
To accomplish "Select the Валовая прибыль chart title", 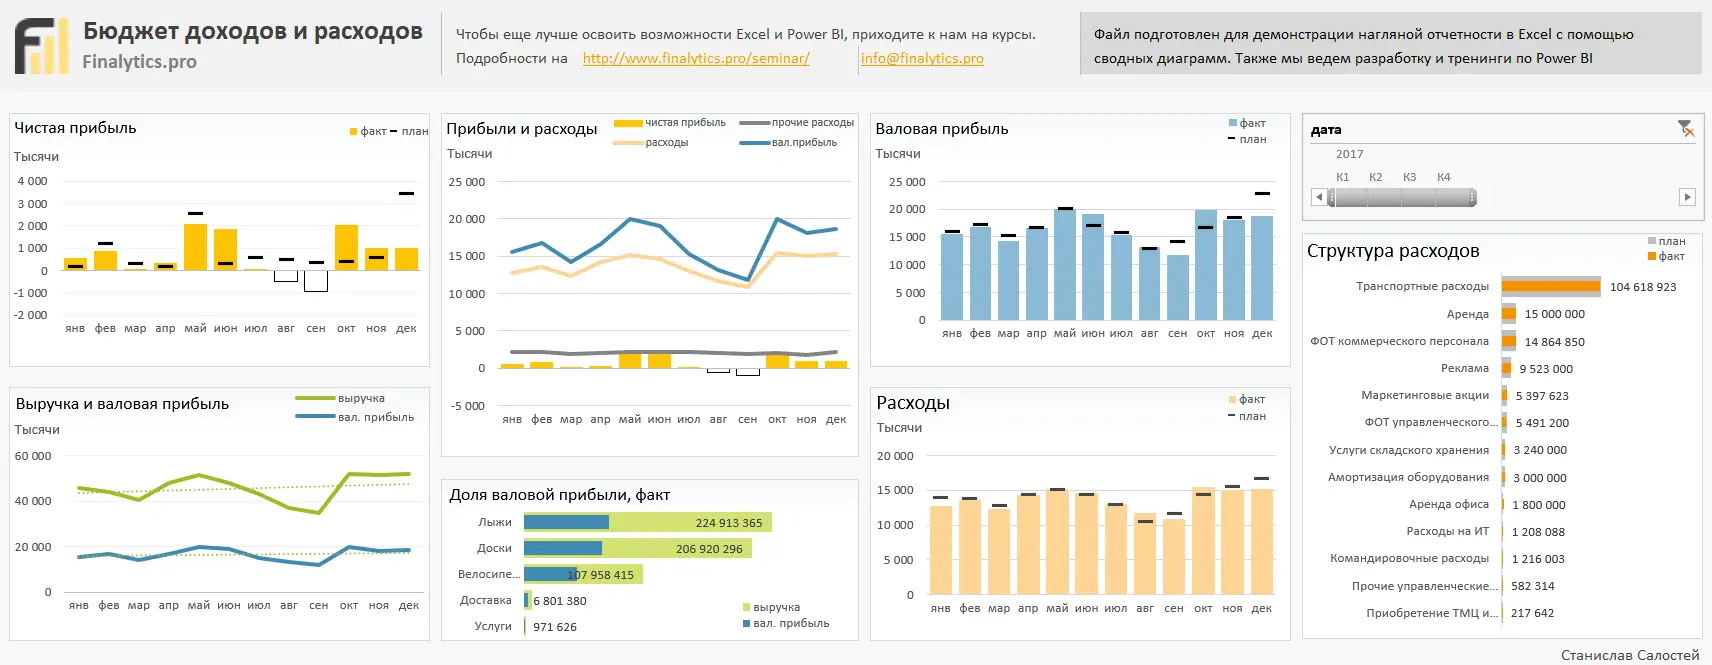I will [942, 129].
